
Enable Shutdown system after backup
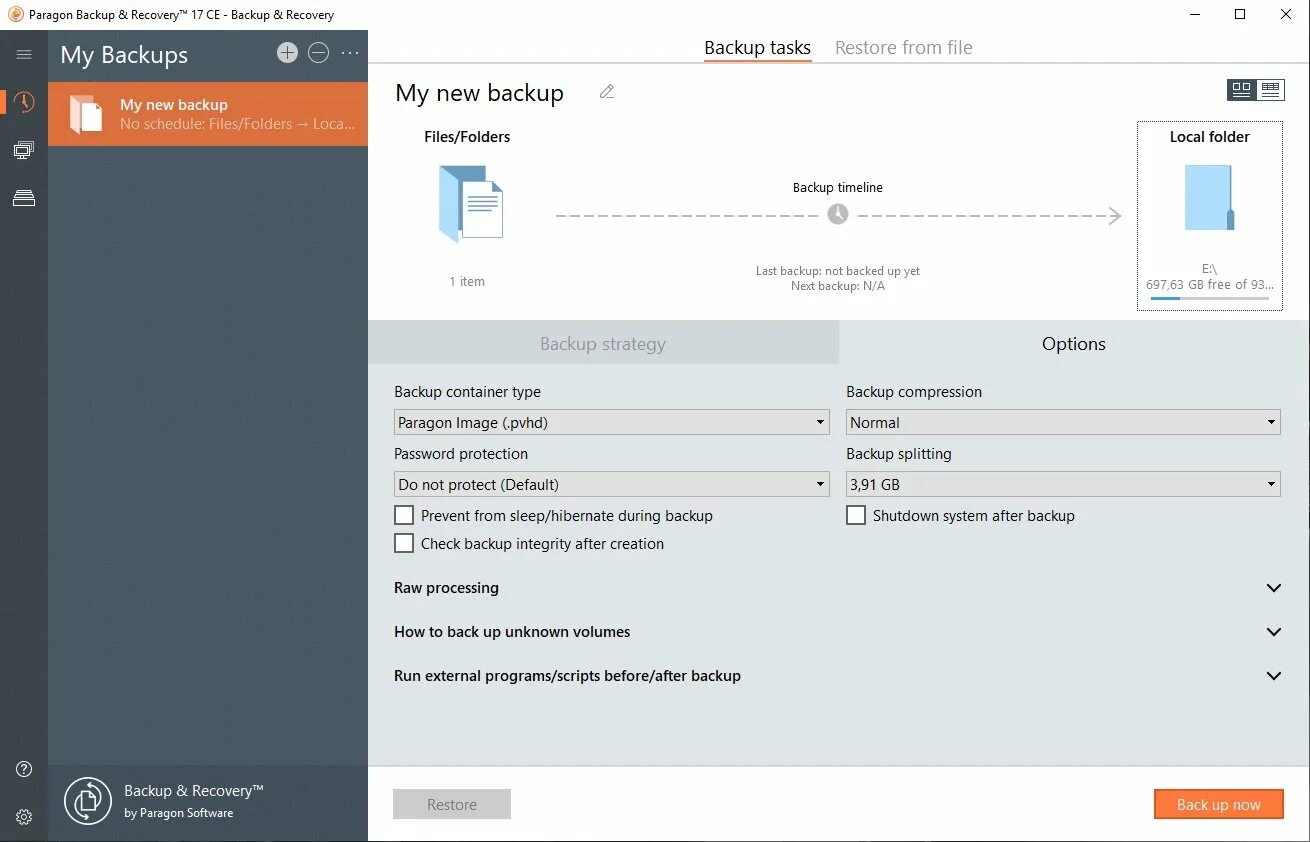coord(856,515)
